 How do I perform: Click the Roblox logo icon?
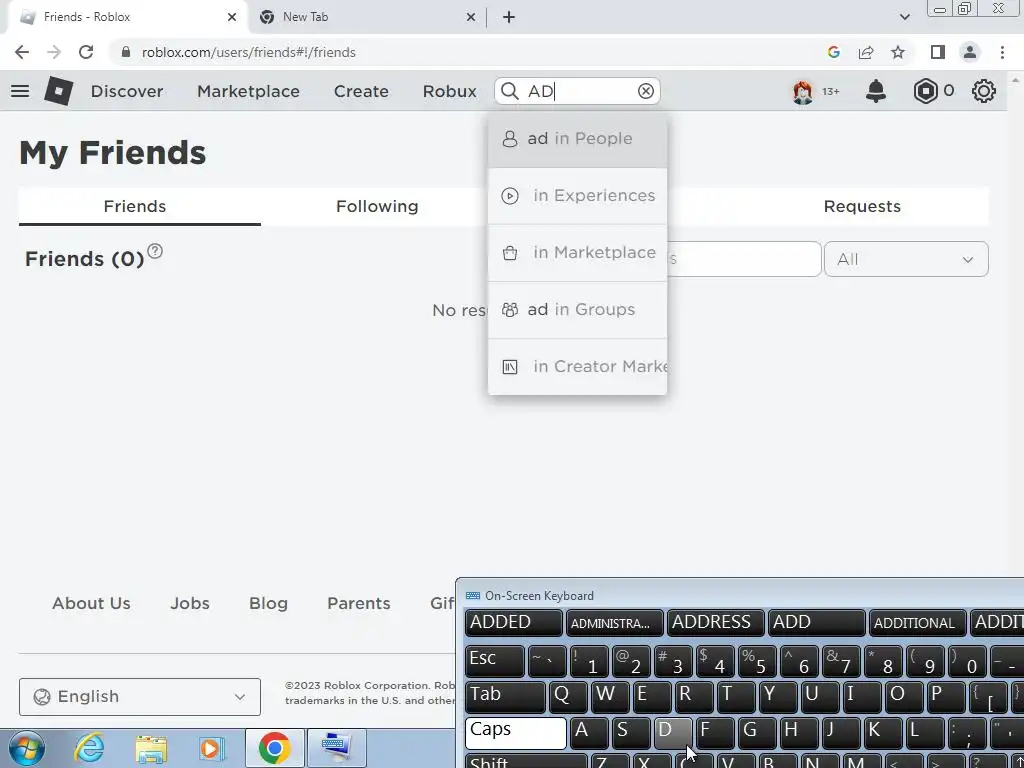pos(58,91)
